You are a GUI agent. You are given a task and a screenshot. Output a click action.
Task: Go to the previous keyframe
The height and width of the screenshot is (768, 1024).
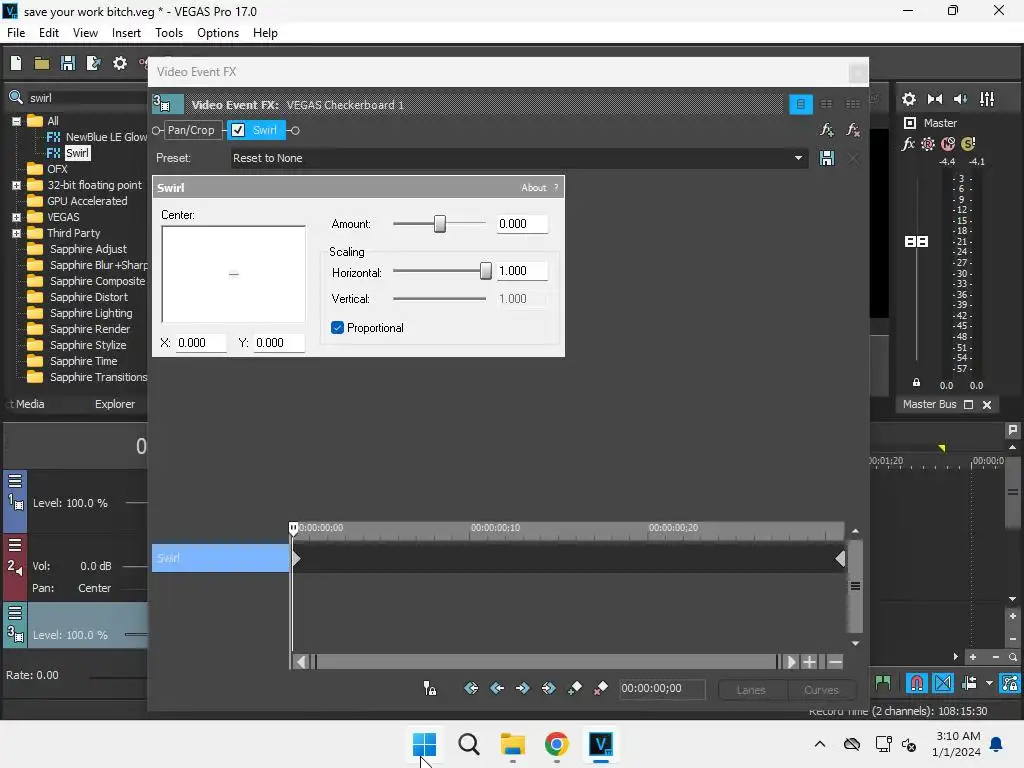497,688
